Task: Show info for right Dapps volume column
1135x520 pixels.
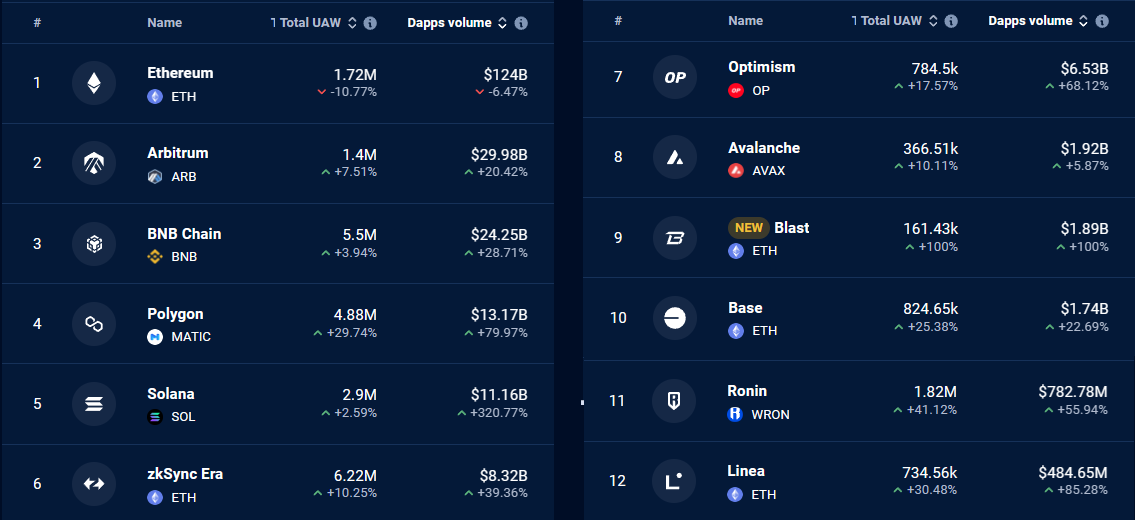Action: click(x=1102, y=21)
